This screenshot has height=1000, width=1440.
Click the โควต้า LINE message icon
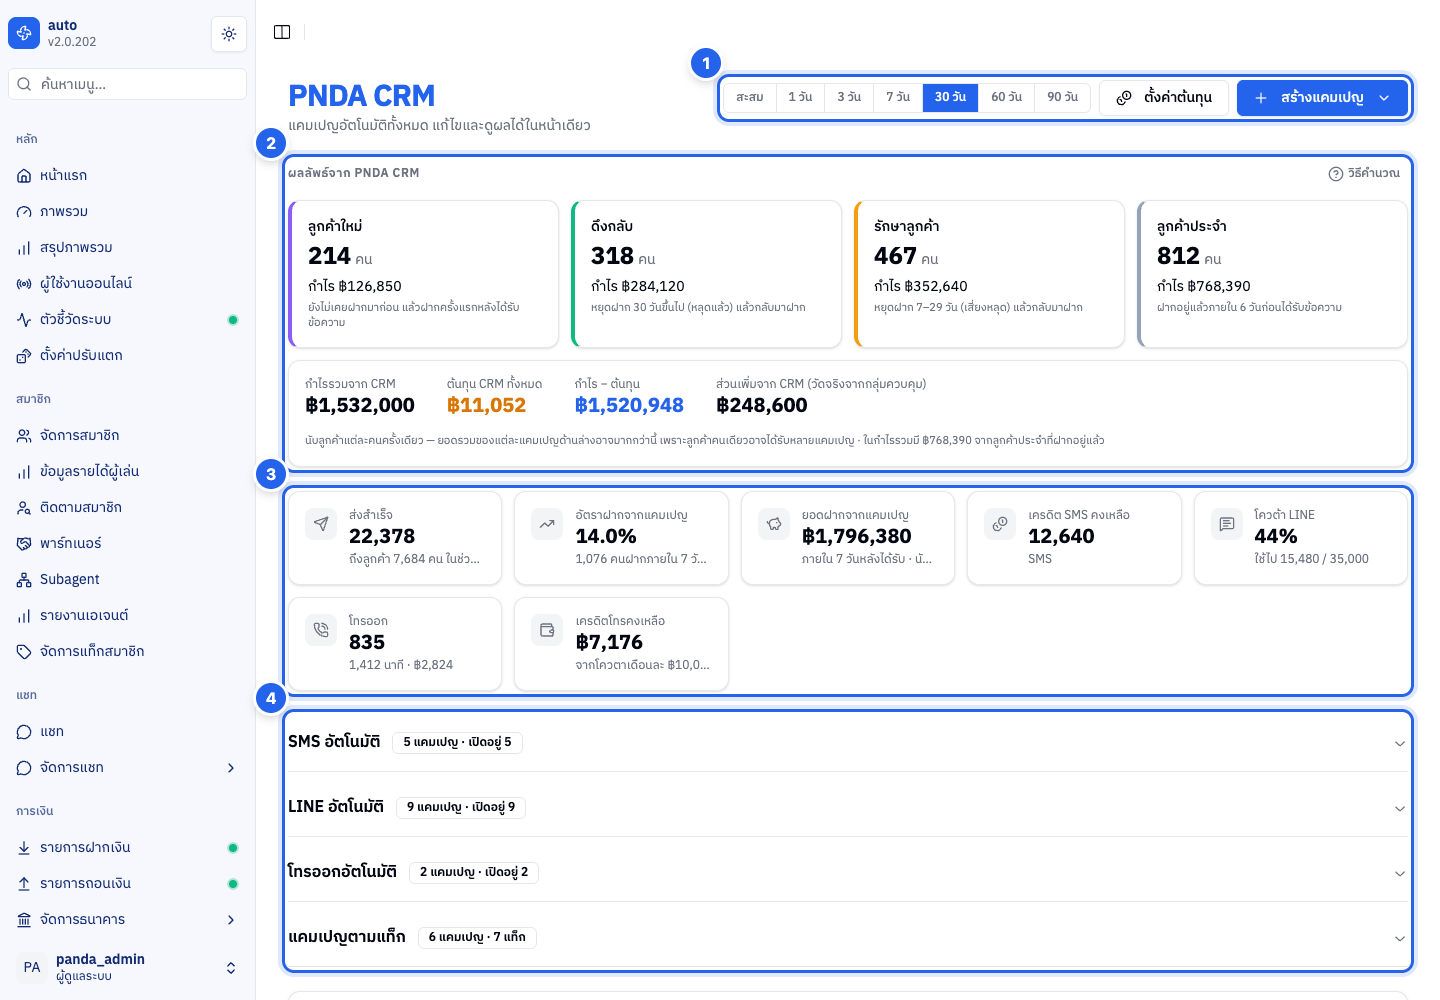pos(1227,524)
